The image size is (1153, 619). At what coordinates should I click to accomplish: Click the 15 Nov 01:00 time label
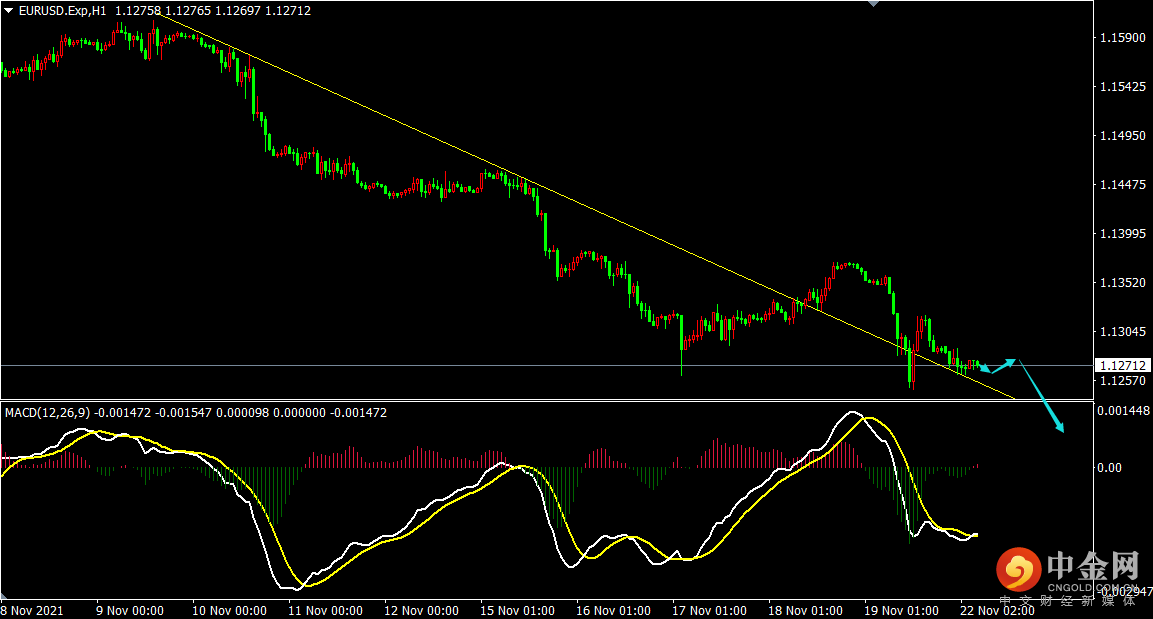click(518, 611)
